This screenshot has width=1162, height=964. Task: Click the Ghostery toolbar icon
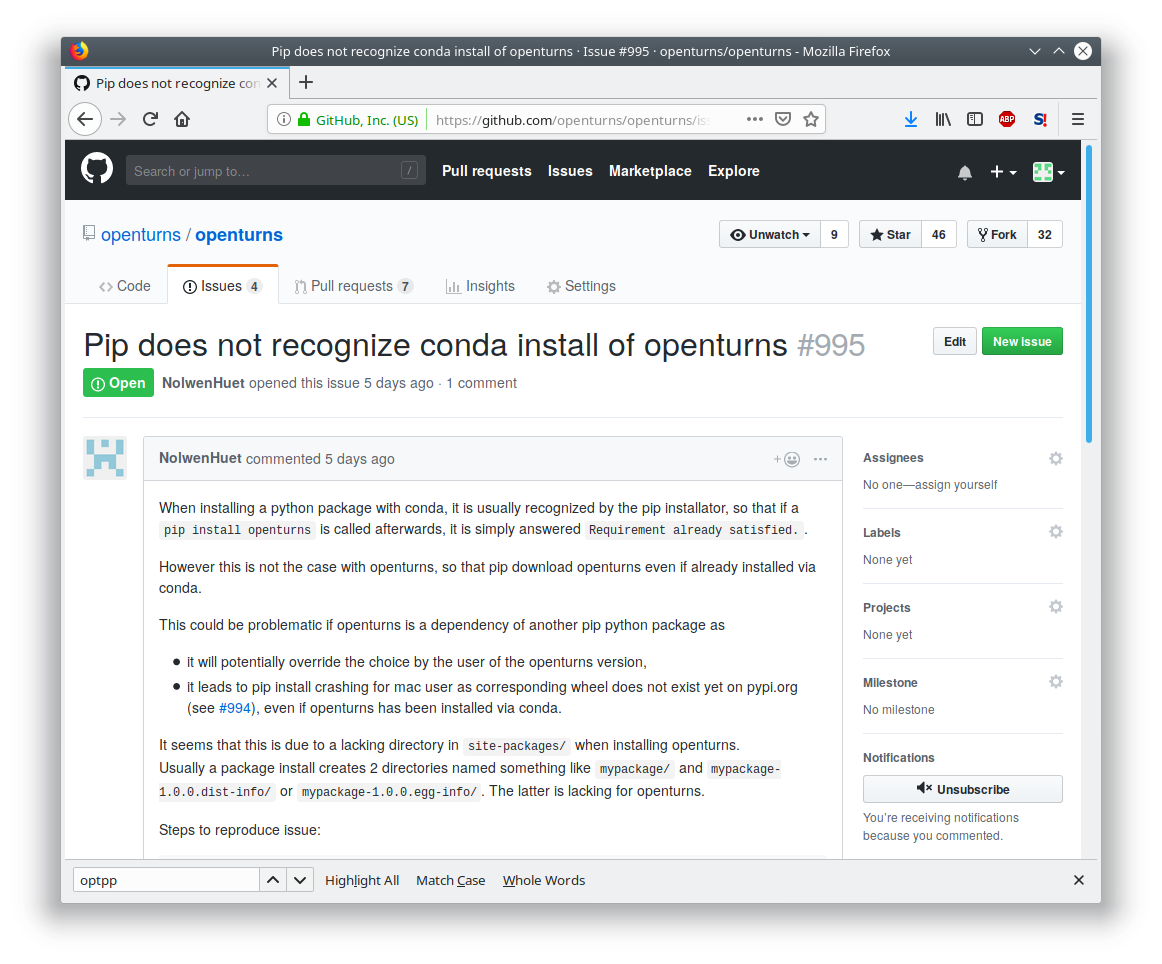[x=1040, y=118]
